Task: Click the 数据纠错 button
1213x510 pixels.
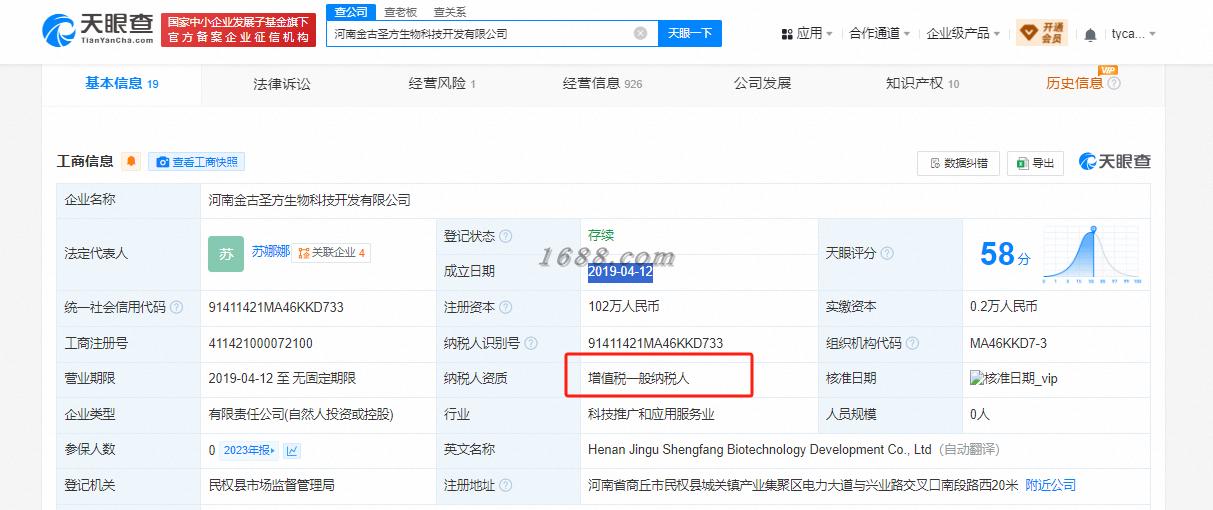Action: (958, 162)
